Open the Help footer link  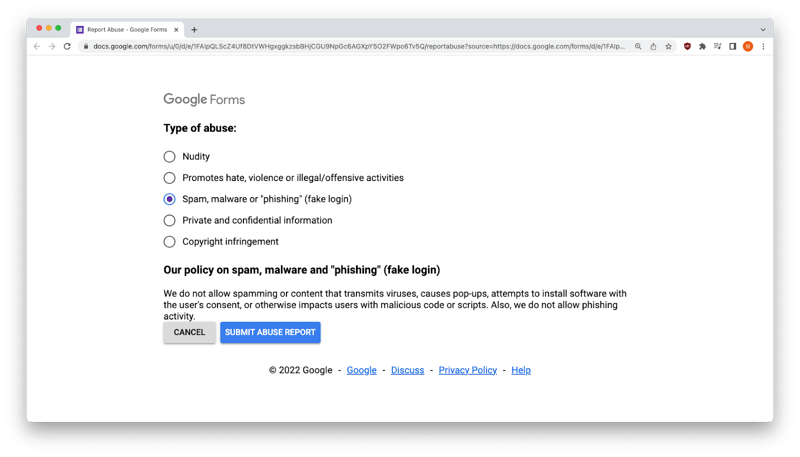point(521,370)
